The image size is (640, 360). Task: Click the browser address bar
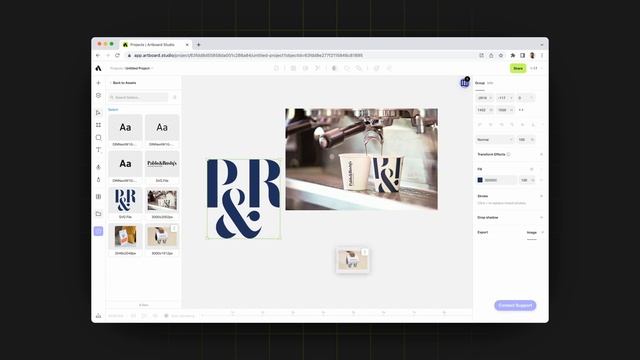pyautogui.click(x=300, y=56)
